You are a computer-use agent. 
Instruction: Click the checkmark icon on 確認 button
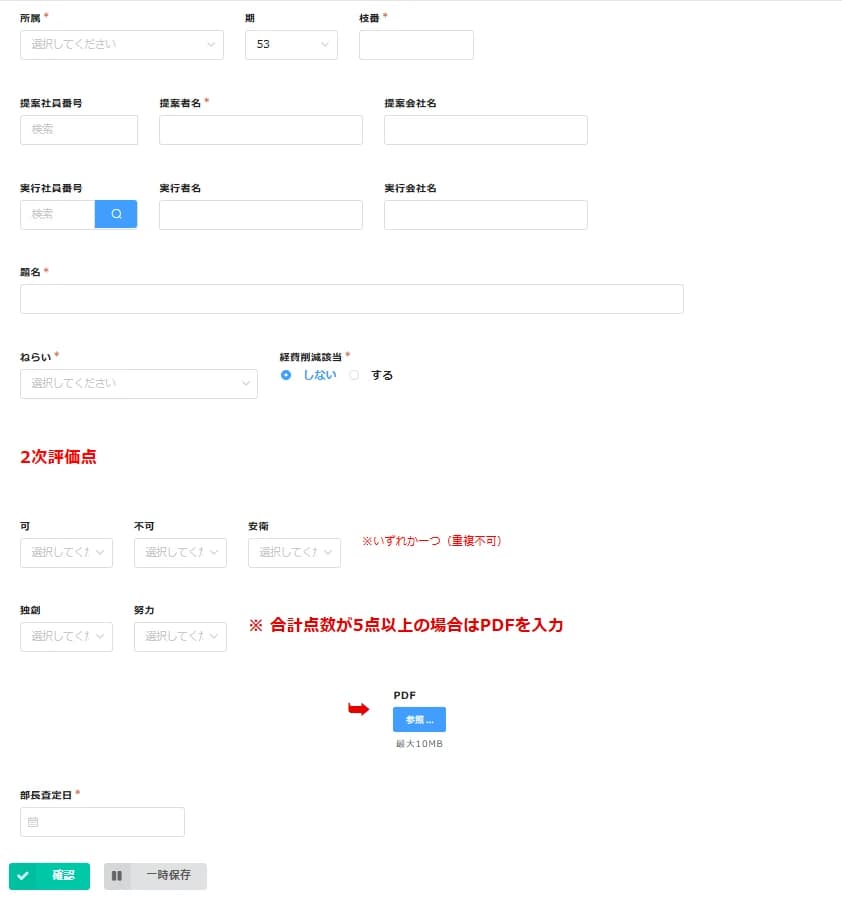point(23,875)
